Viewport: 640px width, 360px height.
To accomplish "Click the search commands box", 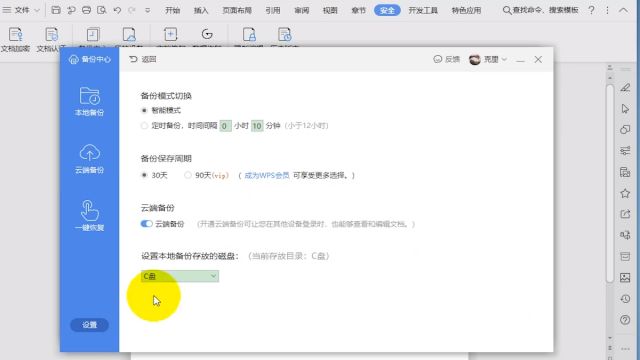I will point(540,10).
